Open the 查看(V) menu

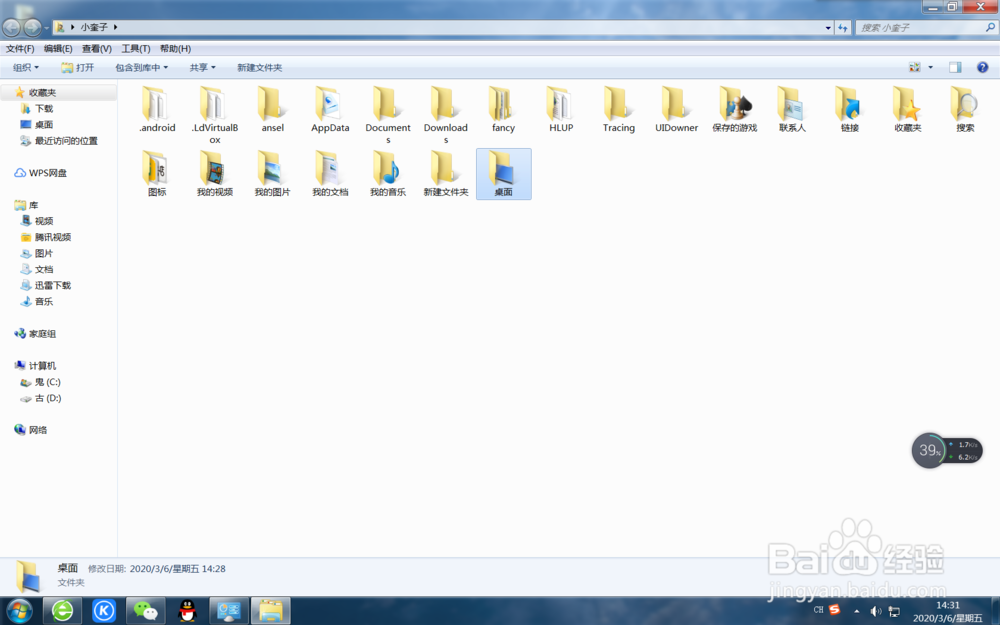click(96, 48)
